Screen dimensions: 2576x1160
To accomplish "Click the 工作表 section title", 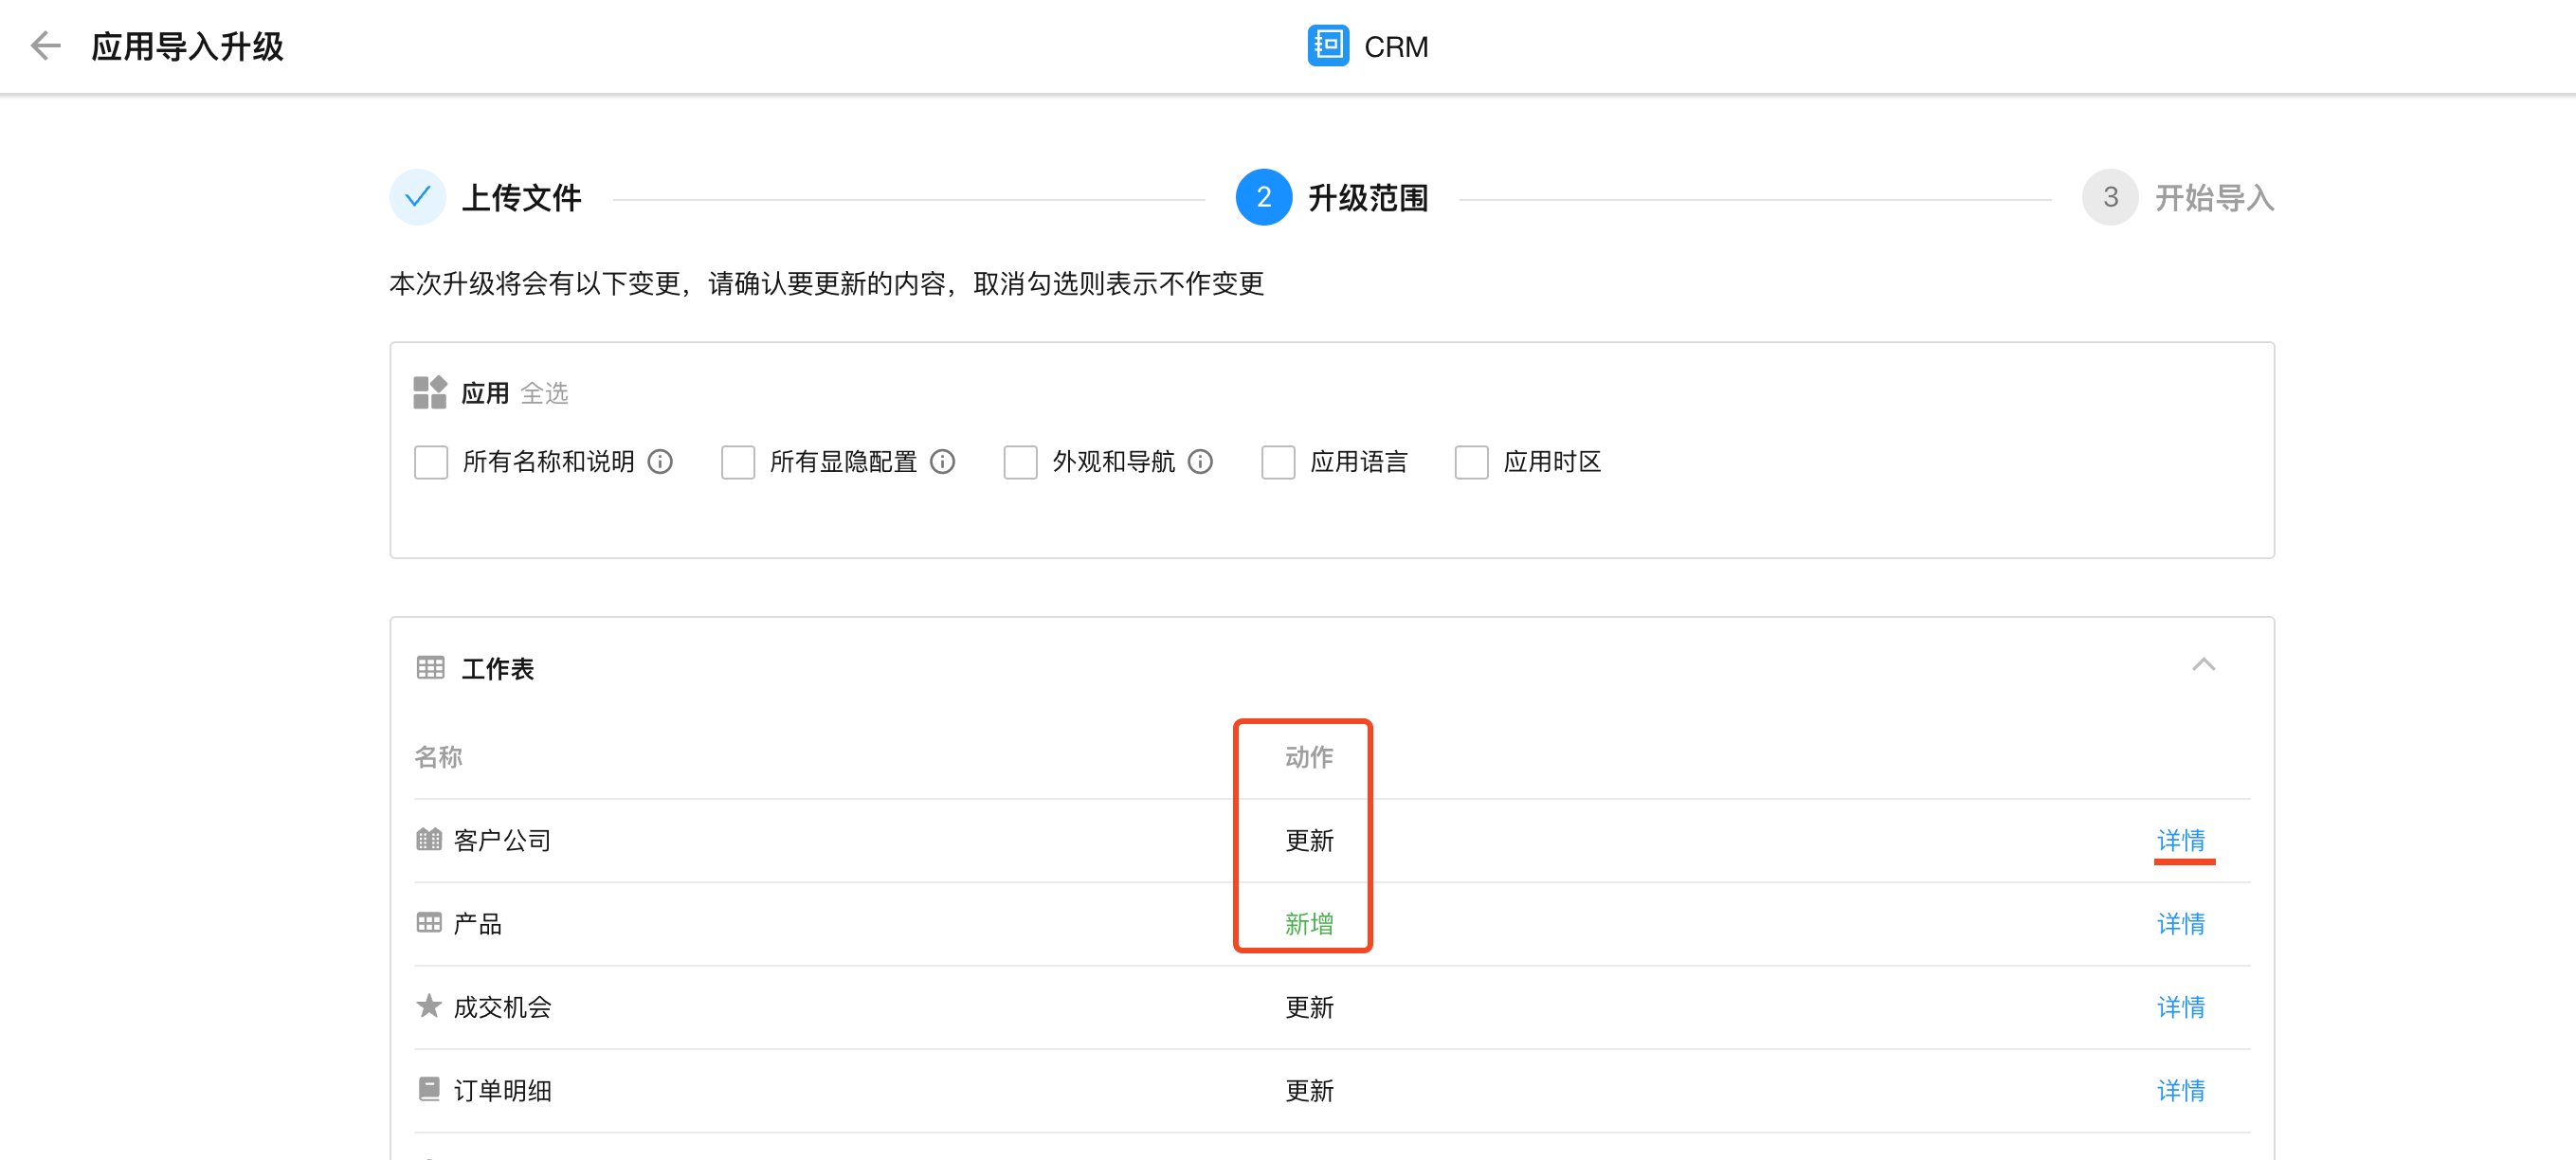I will [497, 668].
